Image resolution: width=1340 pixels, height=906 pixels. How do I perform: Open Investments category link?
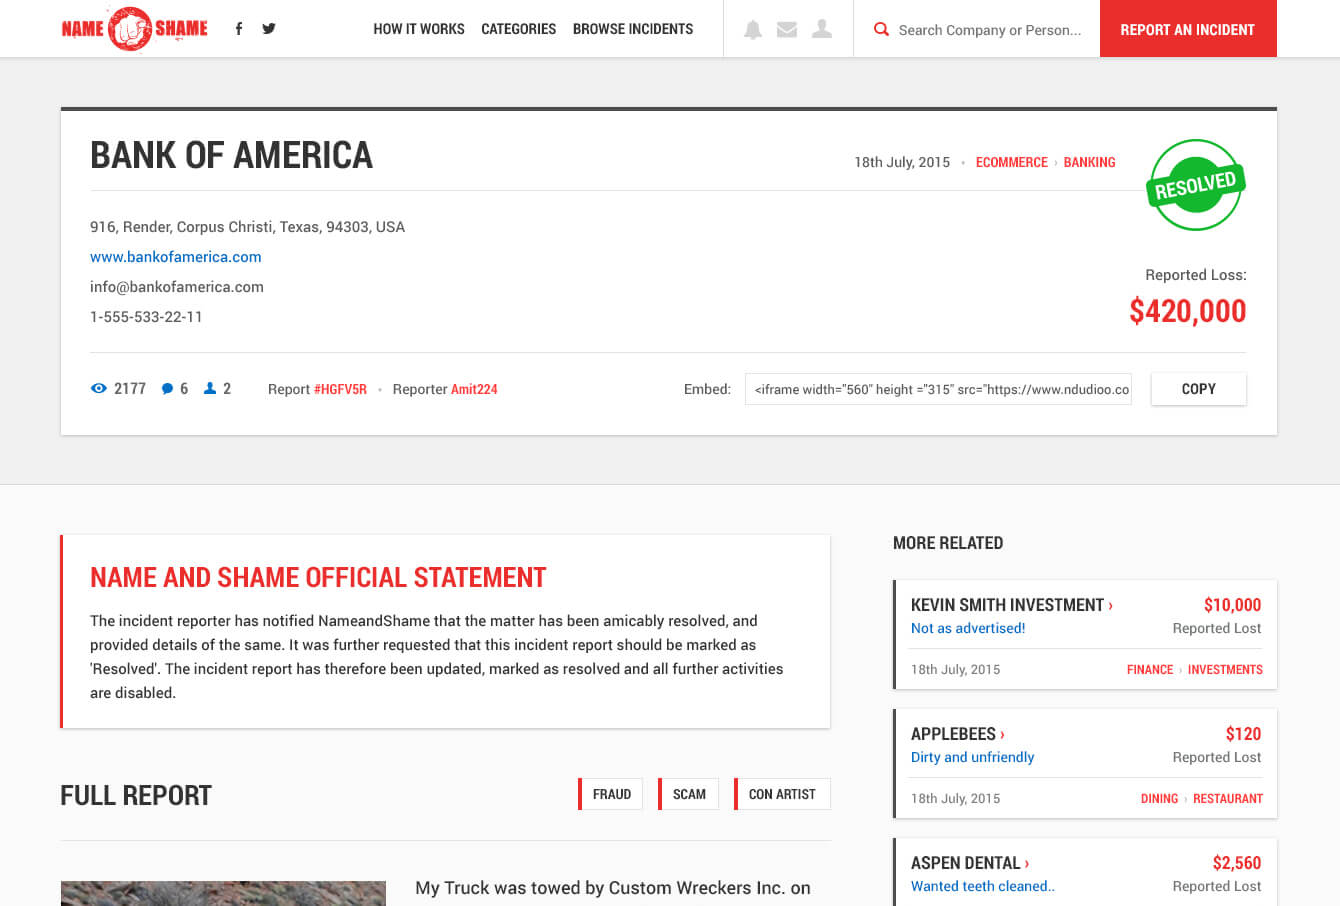tap(1225, 670)
